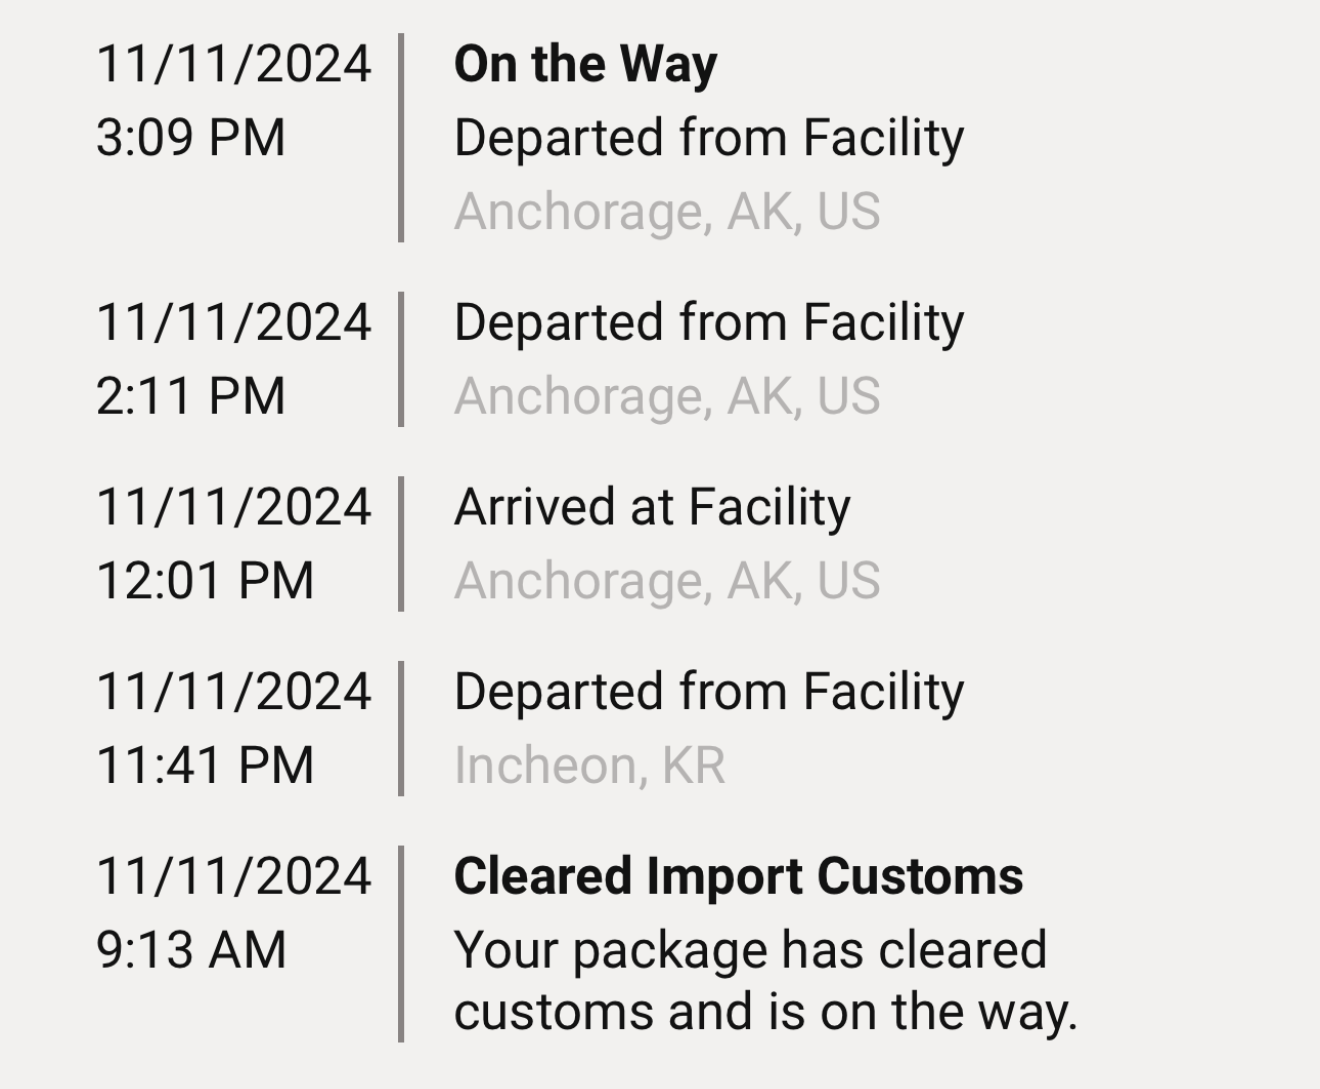Open the "Arrived at Facility" event
The width and height of the screenshot is (1320, 1089).
pos(652,507)
